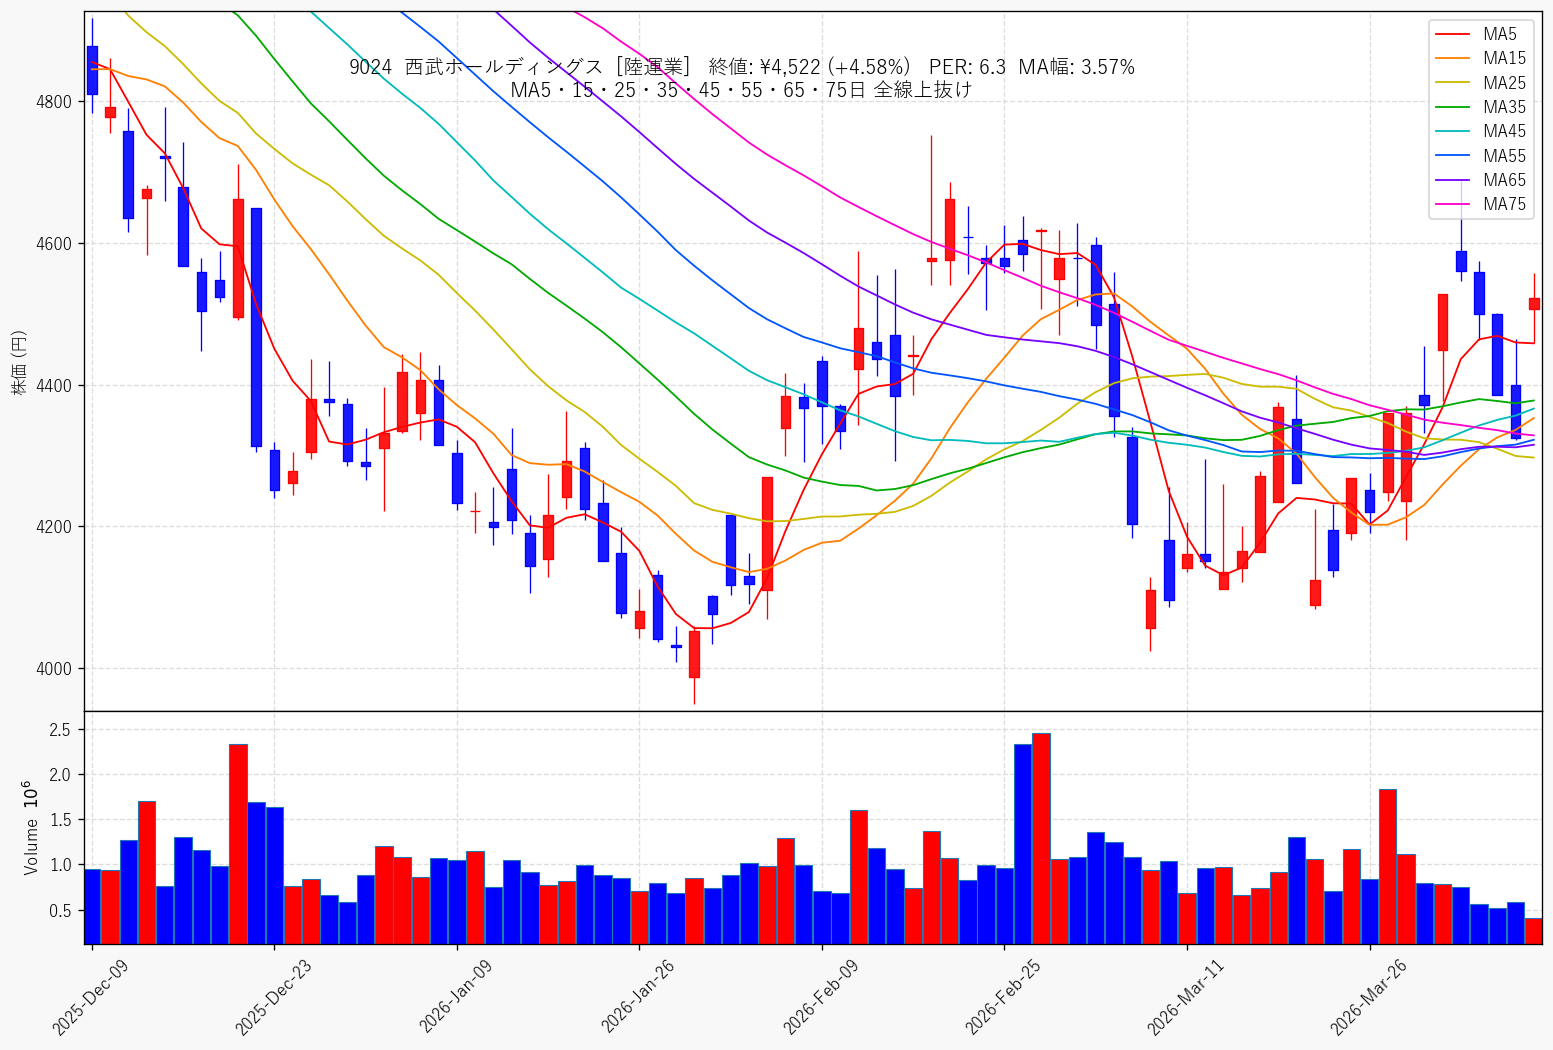
Task: Click the tallest red volume bar
Action: 1041,839
